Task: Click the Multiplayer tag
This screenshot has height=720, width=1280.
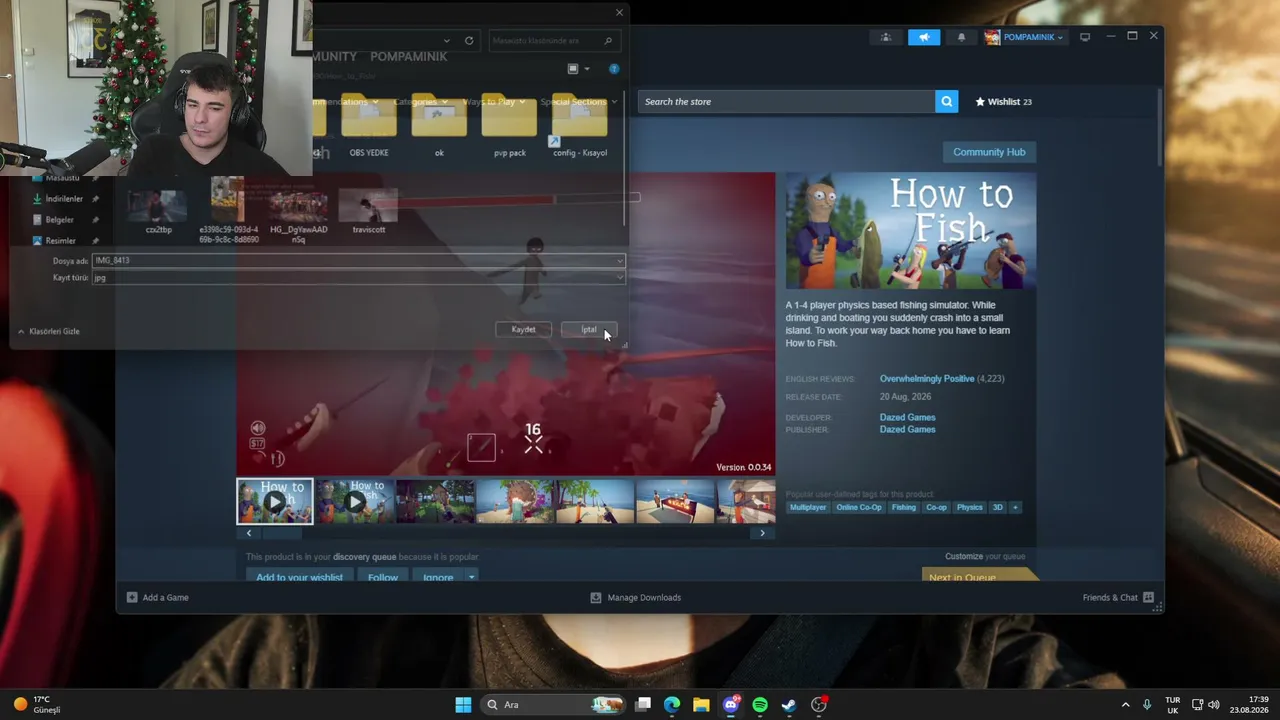Action: pos(808,507)
